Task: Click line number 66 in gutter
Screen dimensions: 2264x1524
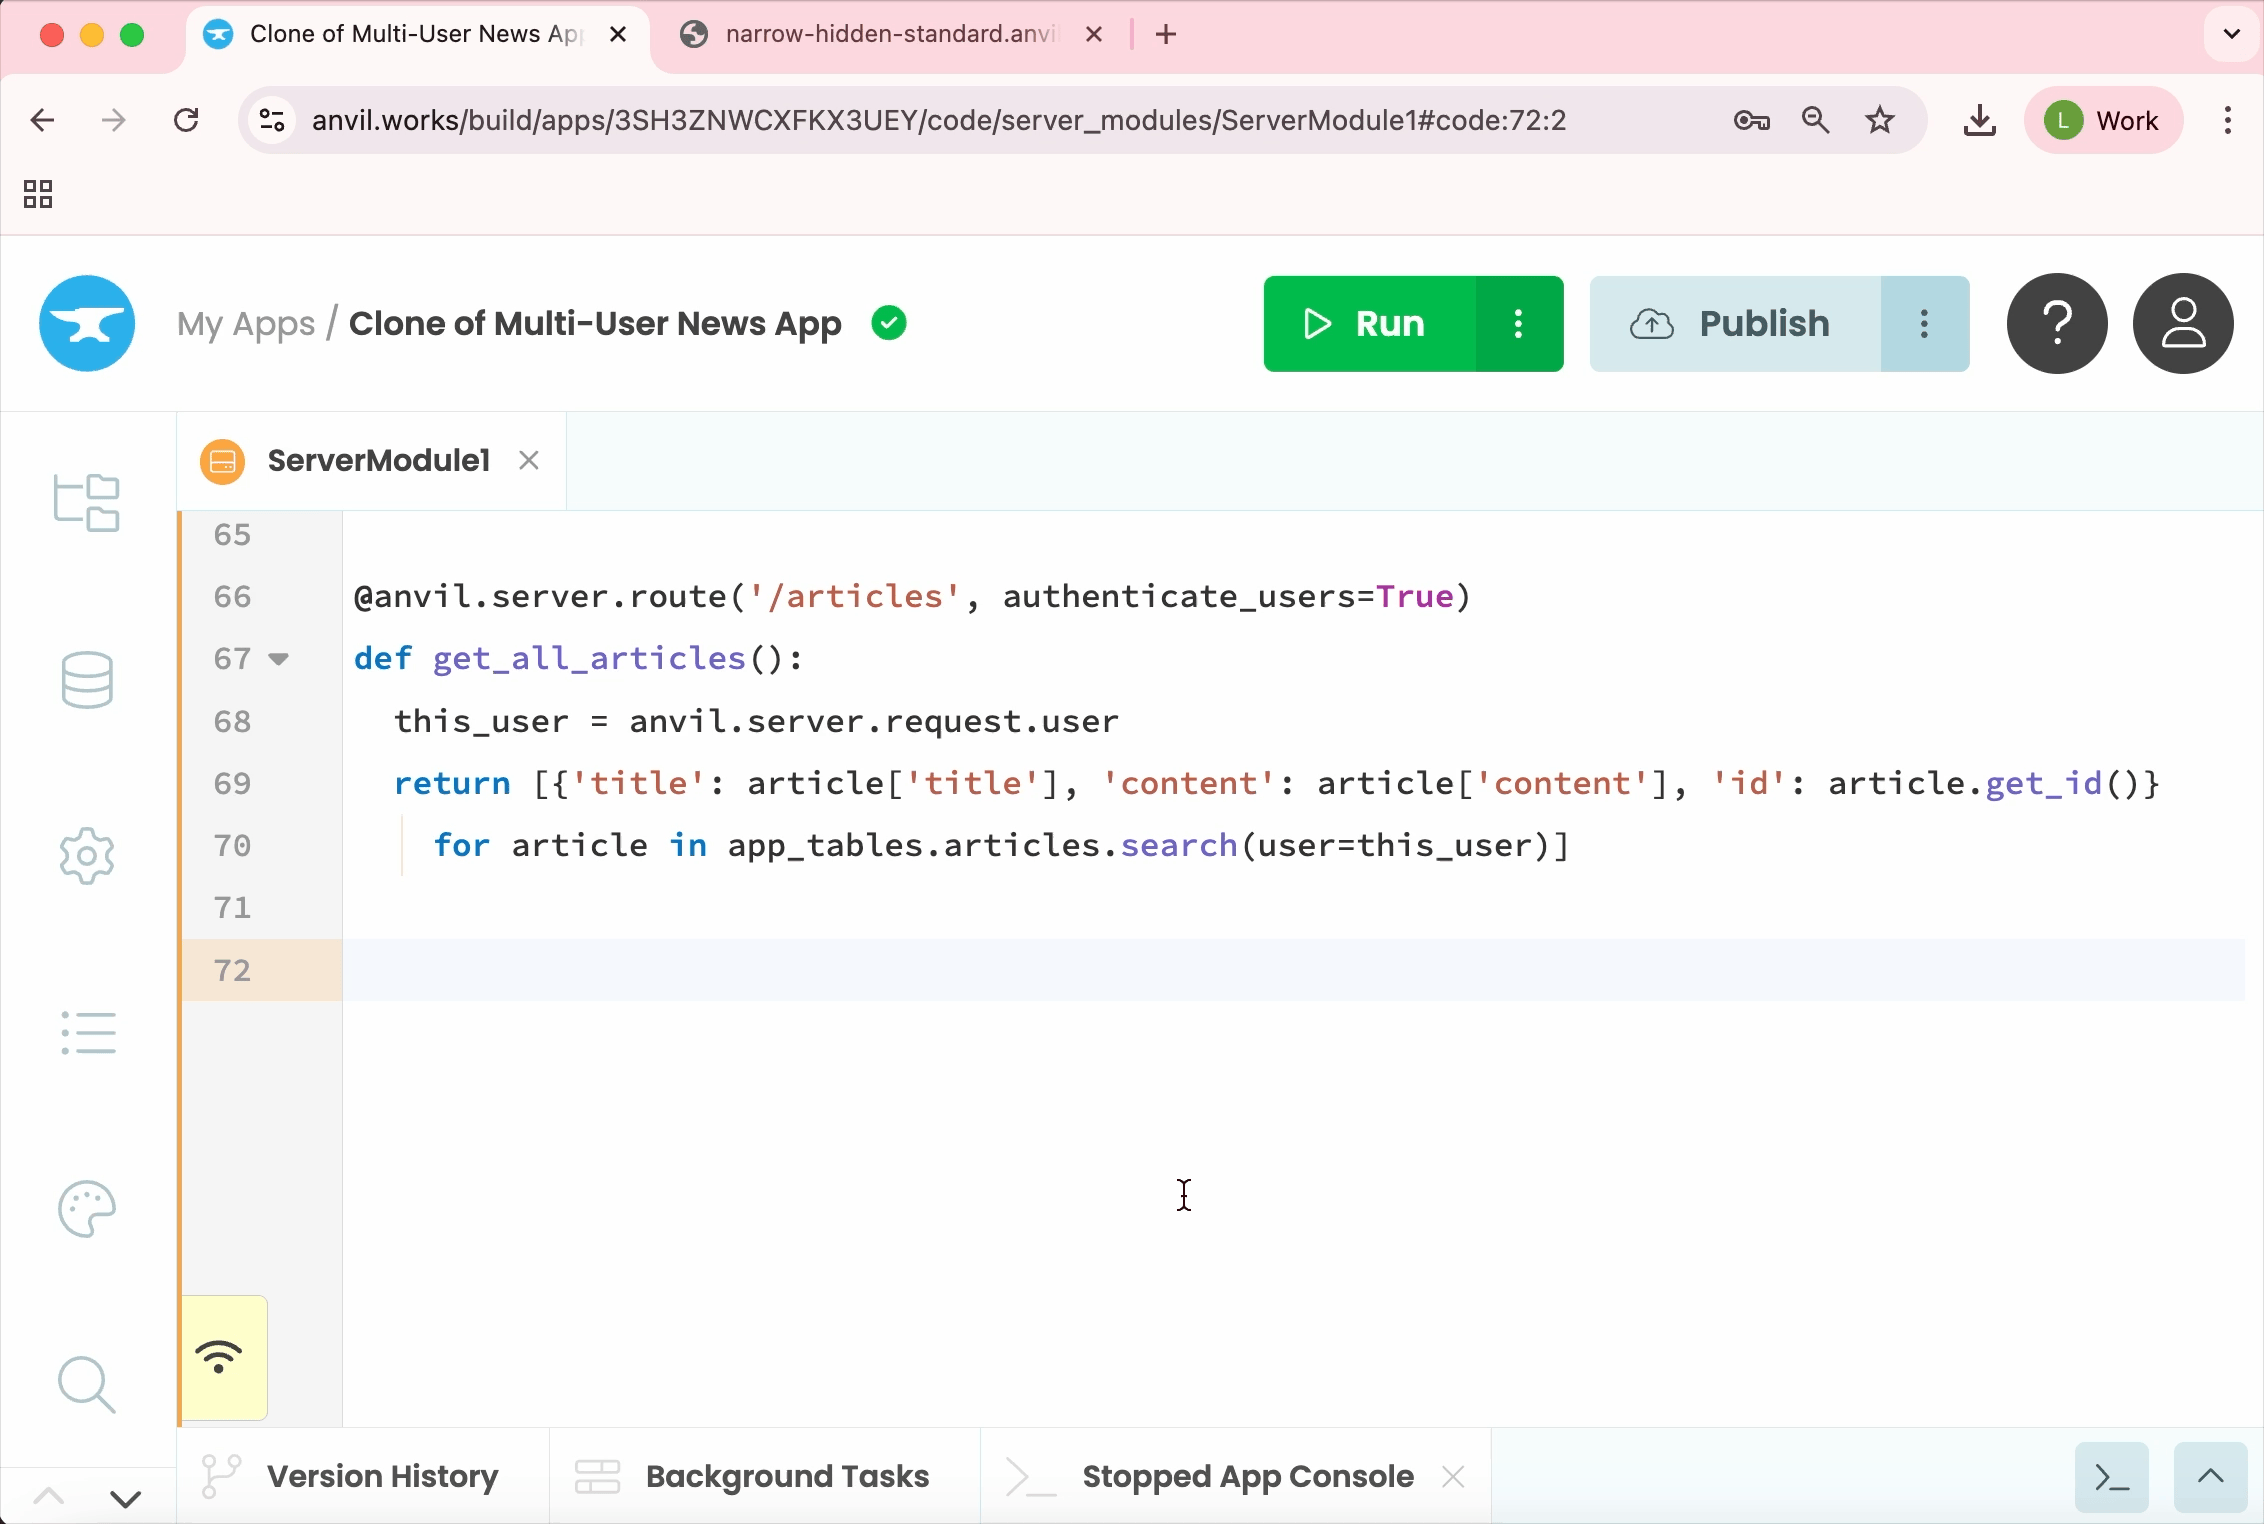Action: click(x=232, y=597)
